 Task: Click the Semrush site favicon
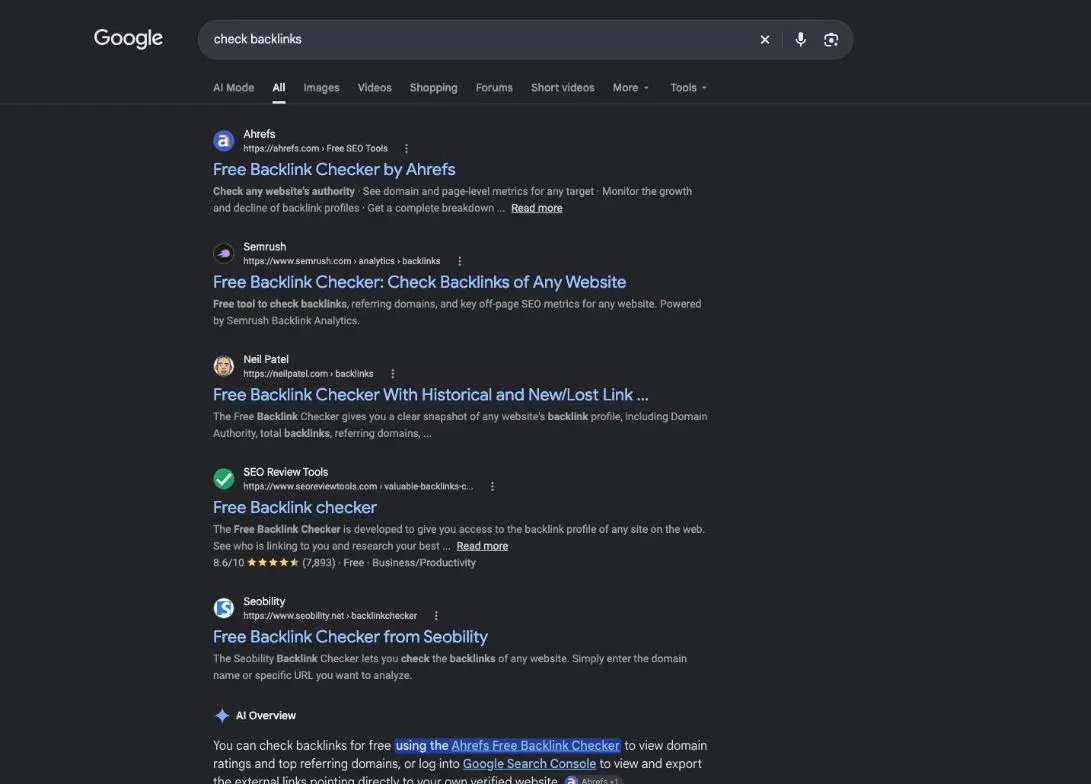tap(223, 254)
